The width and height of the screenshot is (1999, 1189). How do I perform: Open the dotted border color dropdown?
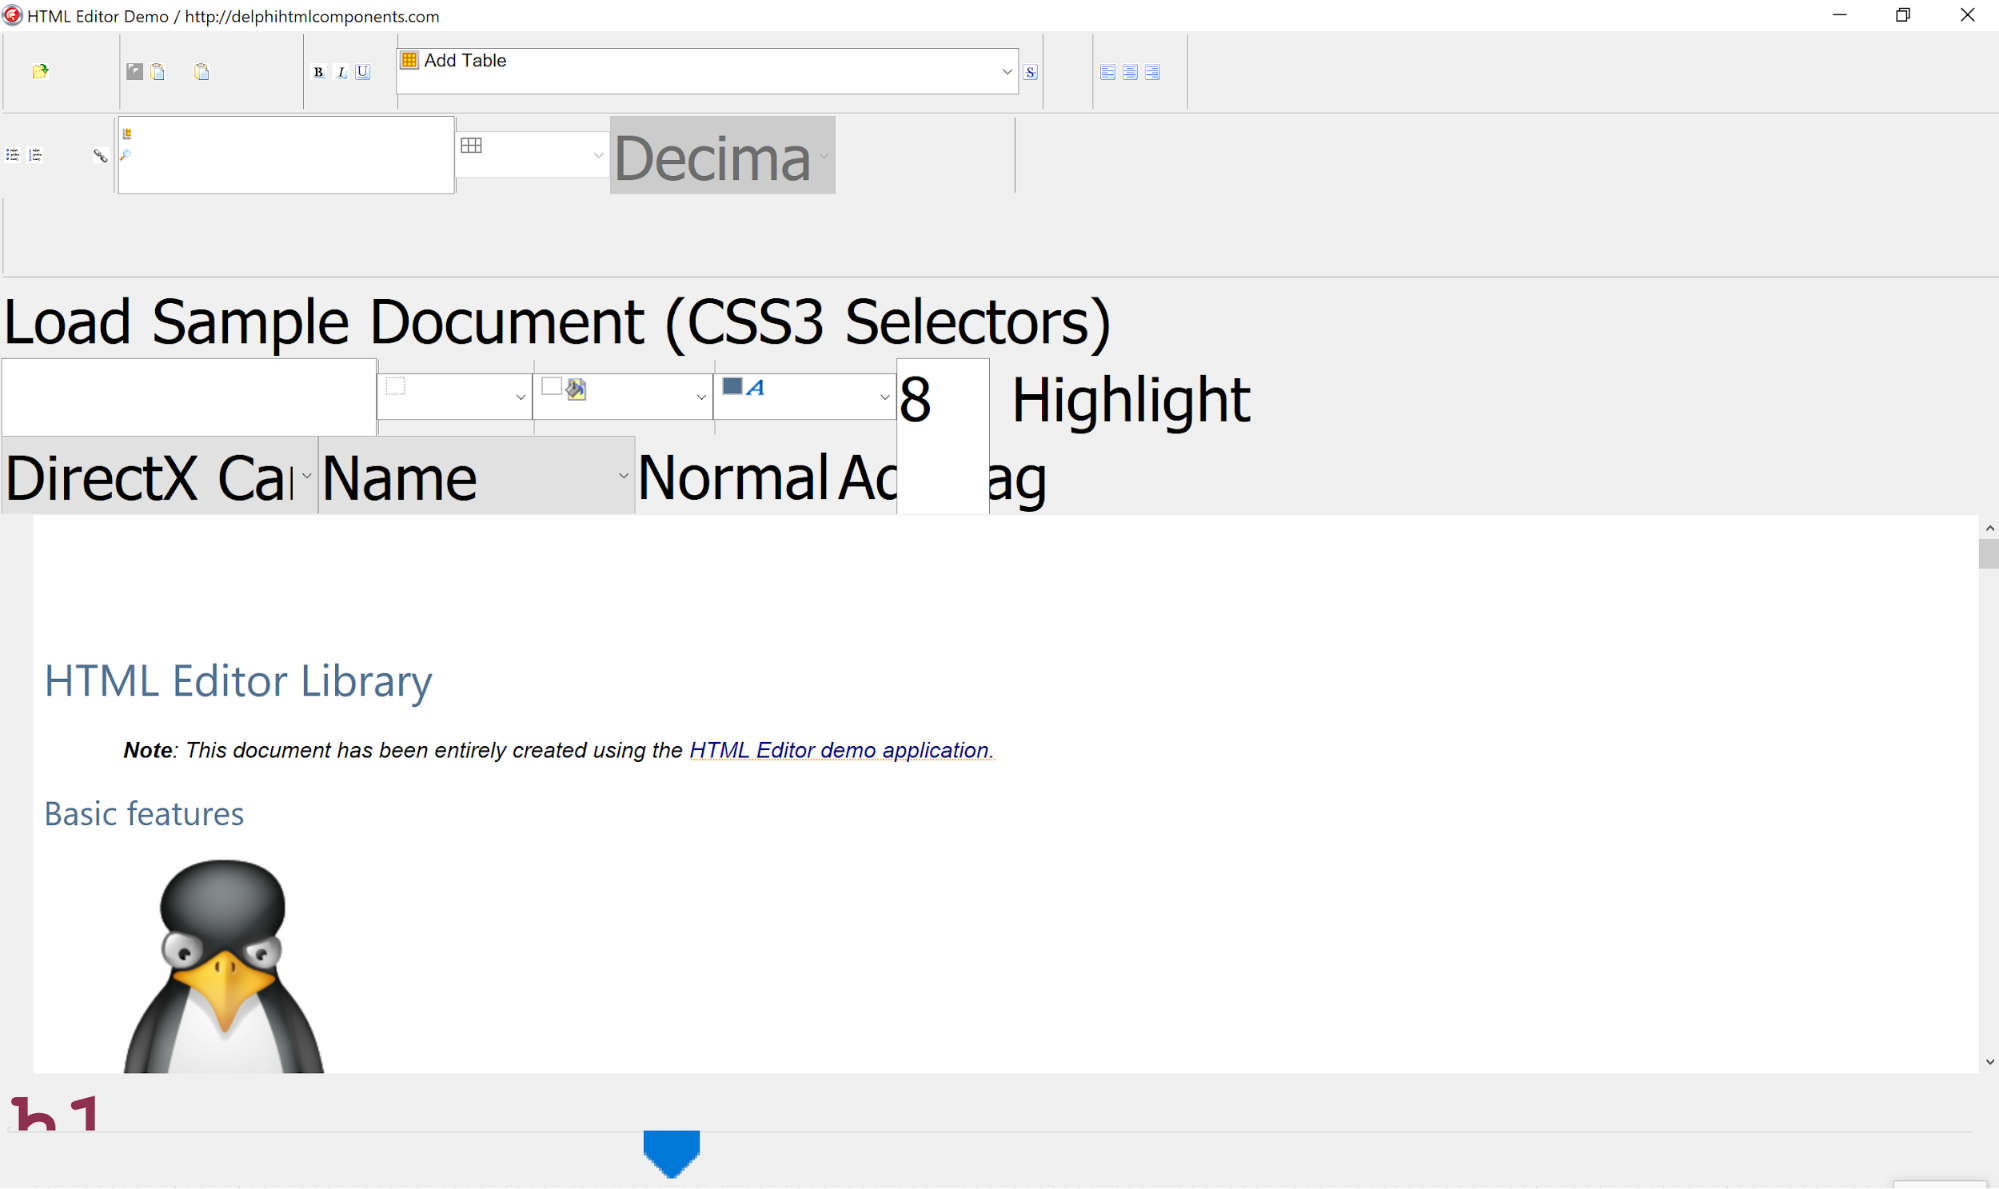(x=520, y=397)
